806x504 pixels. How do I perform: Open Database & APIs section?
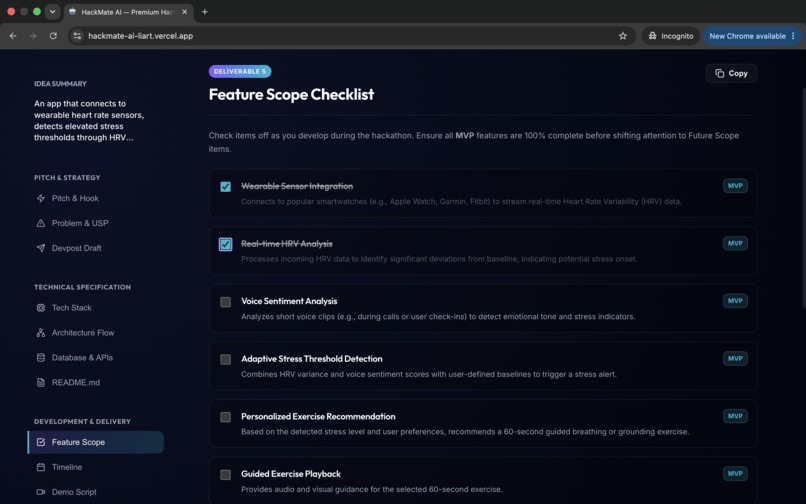coord(96,357)
